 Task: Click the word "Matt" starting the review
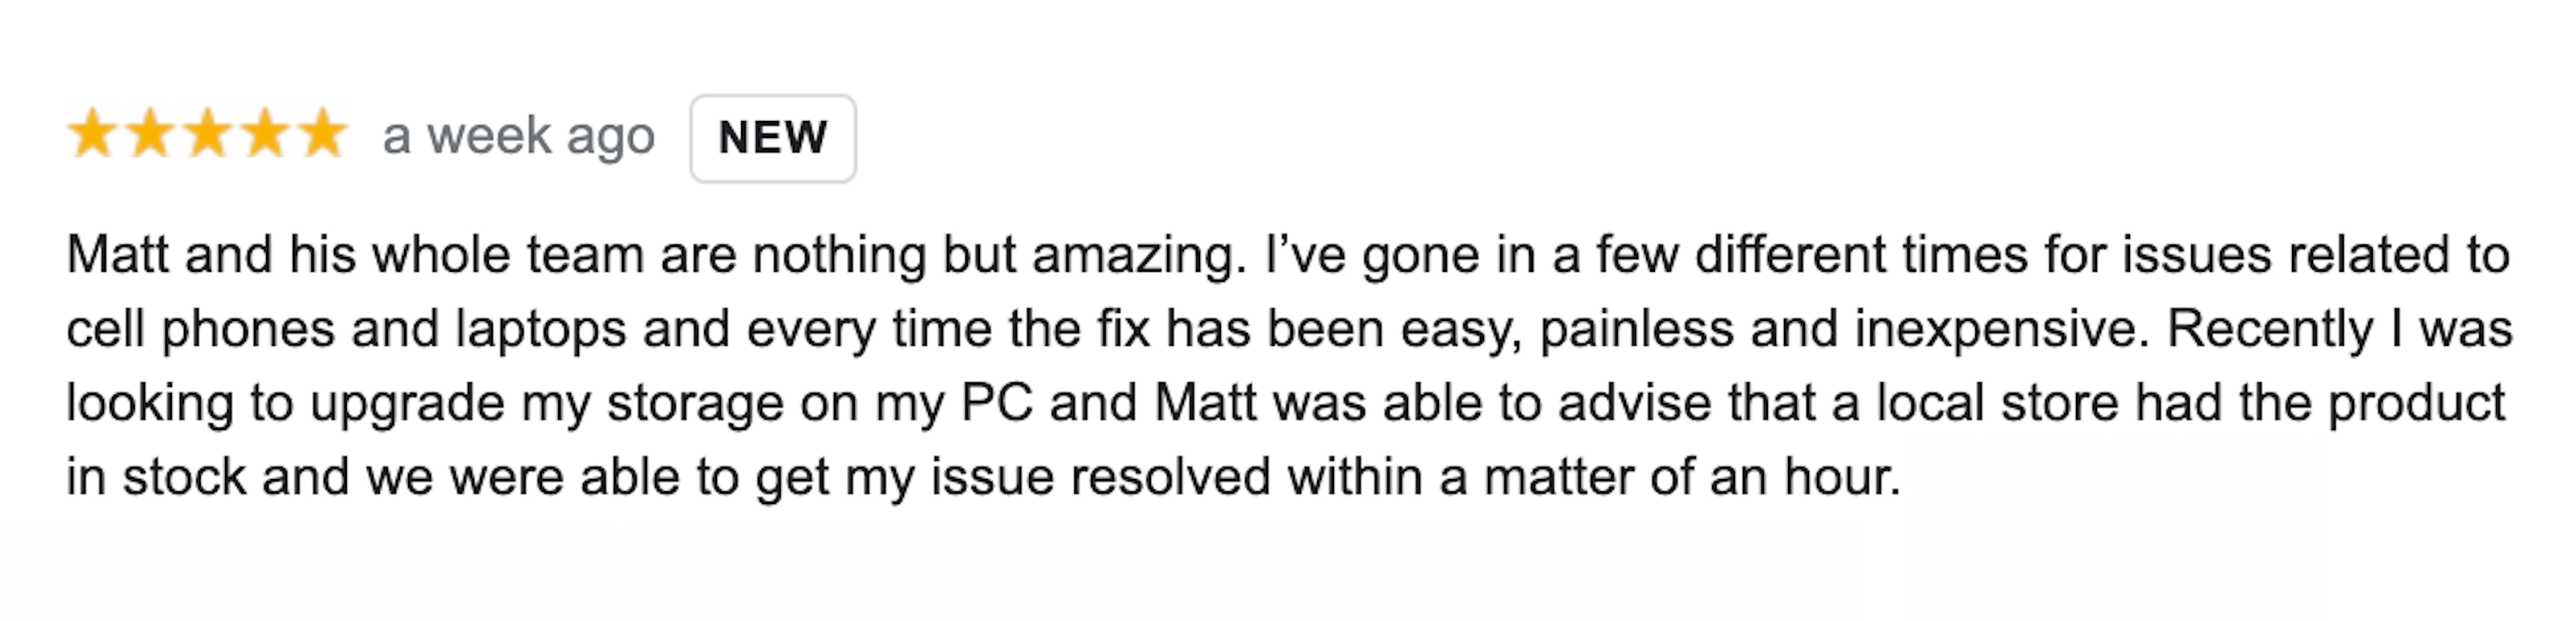point(117,254)
